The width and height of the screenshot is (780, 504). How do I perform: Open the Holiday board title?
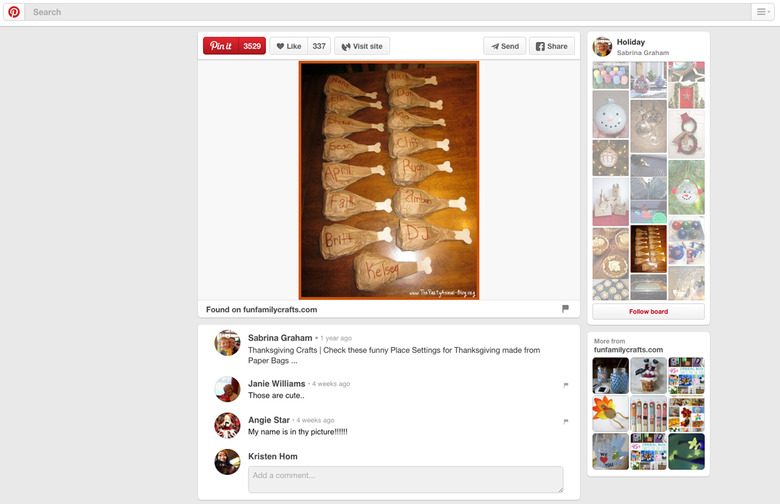coord(631,42)
